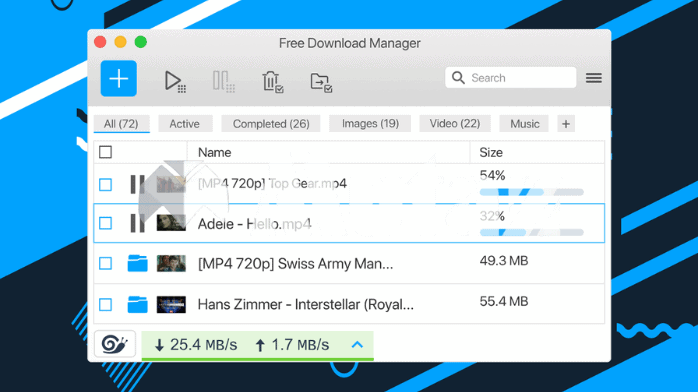Image resolution: width=698 pixels, height=392 pixels.
Task: Switch to the Completed (26) tab
Action: [x=271, y=124]
